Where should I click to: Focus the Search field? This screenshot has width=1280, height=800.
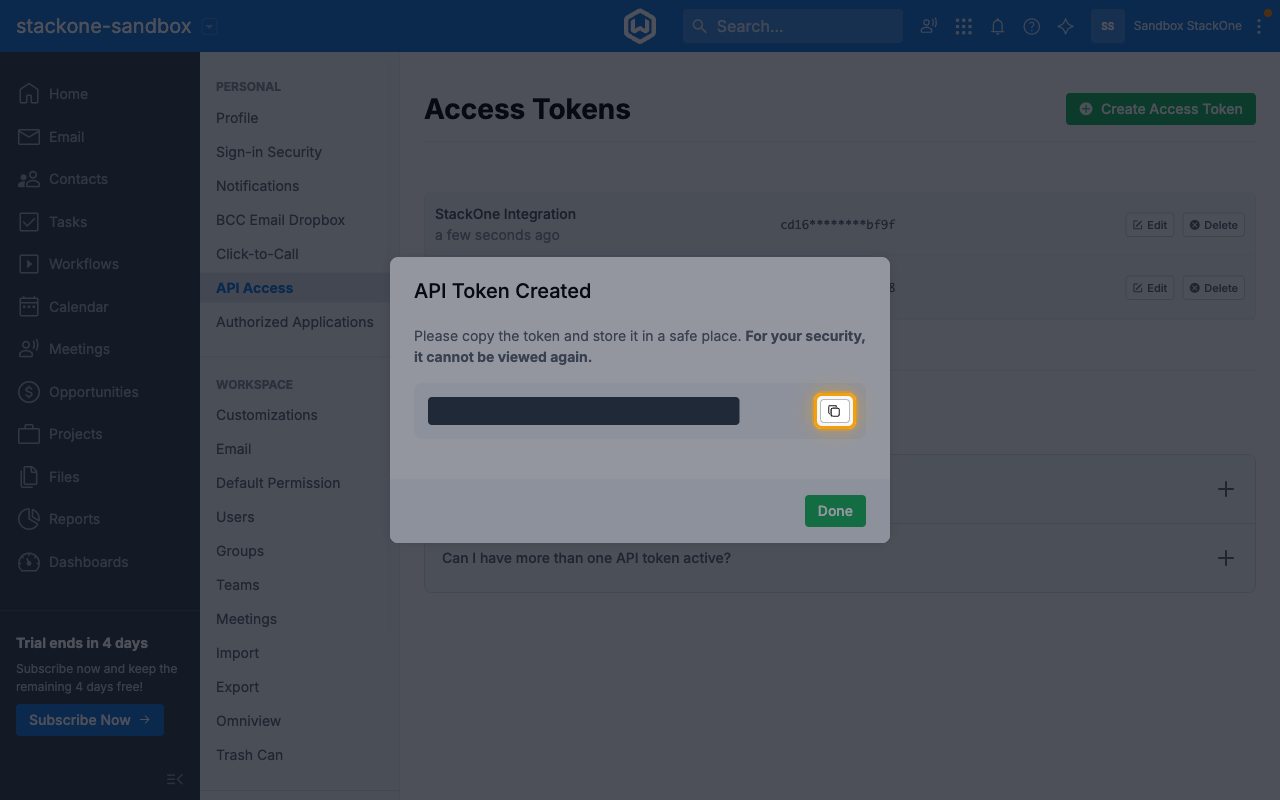pyautogui.click(x=793, y=26)
